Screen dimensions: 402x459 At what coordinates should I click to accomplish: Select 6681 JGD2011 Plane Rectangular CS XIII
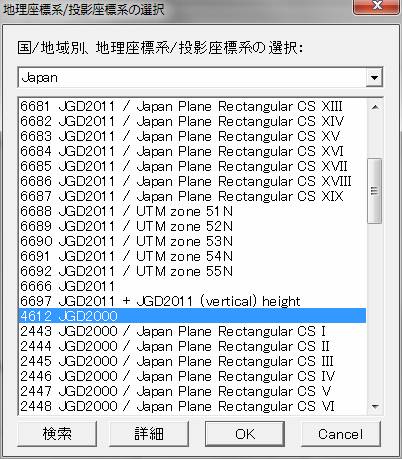tap(192, 107)
